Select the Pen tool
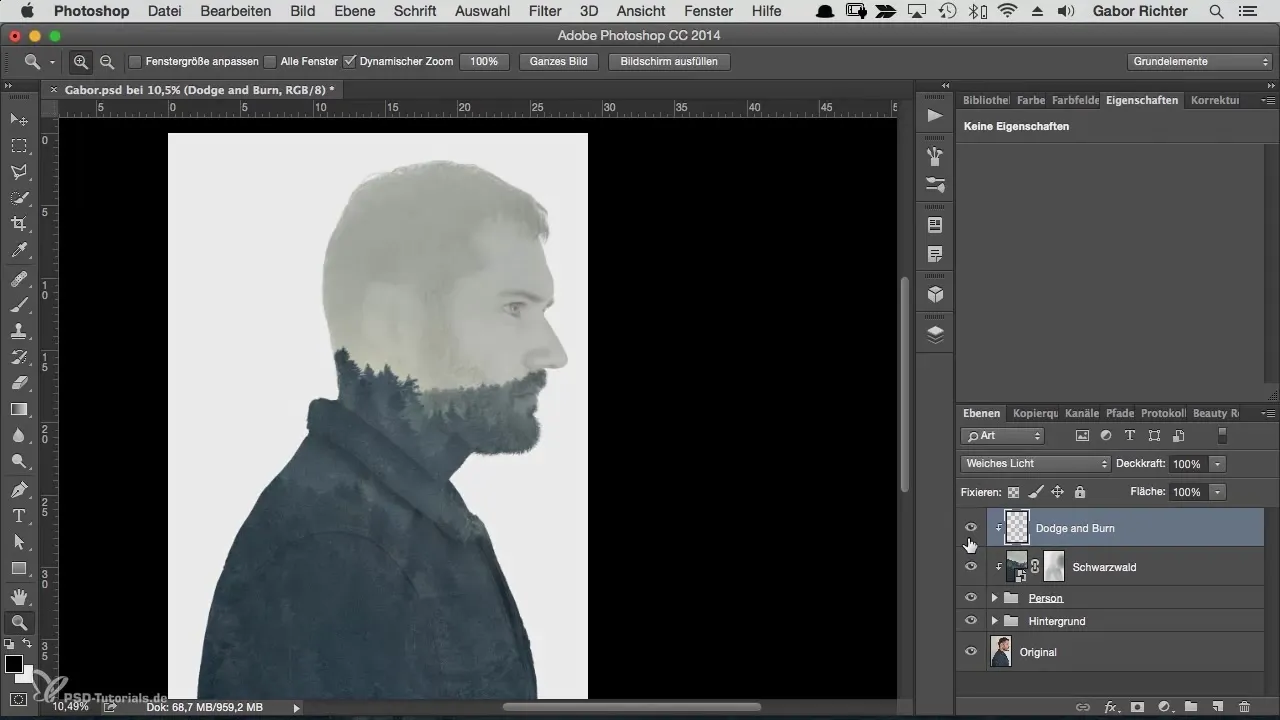This screenshot has width=1280, height=720. pos(19,490)
